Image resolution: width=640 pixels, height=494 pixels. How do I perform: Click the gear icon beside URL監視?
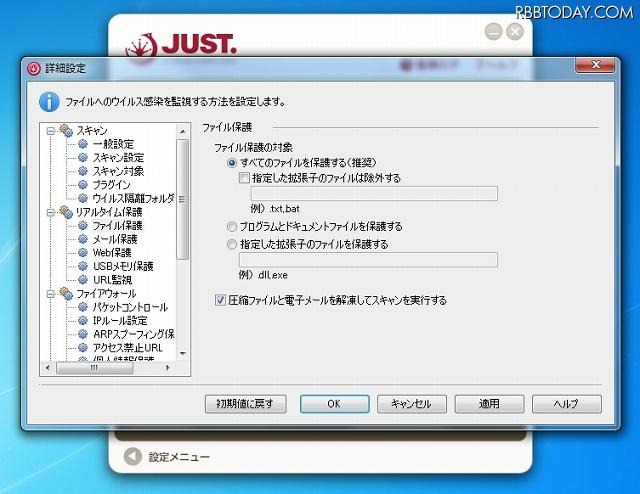(x=82, y=280)
